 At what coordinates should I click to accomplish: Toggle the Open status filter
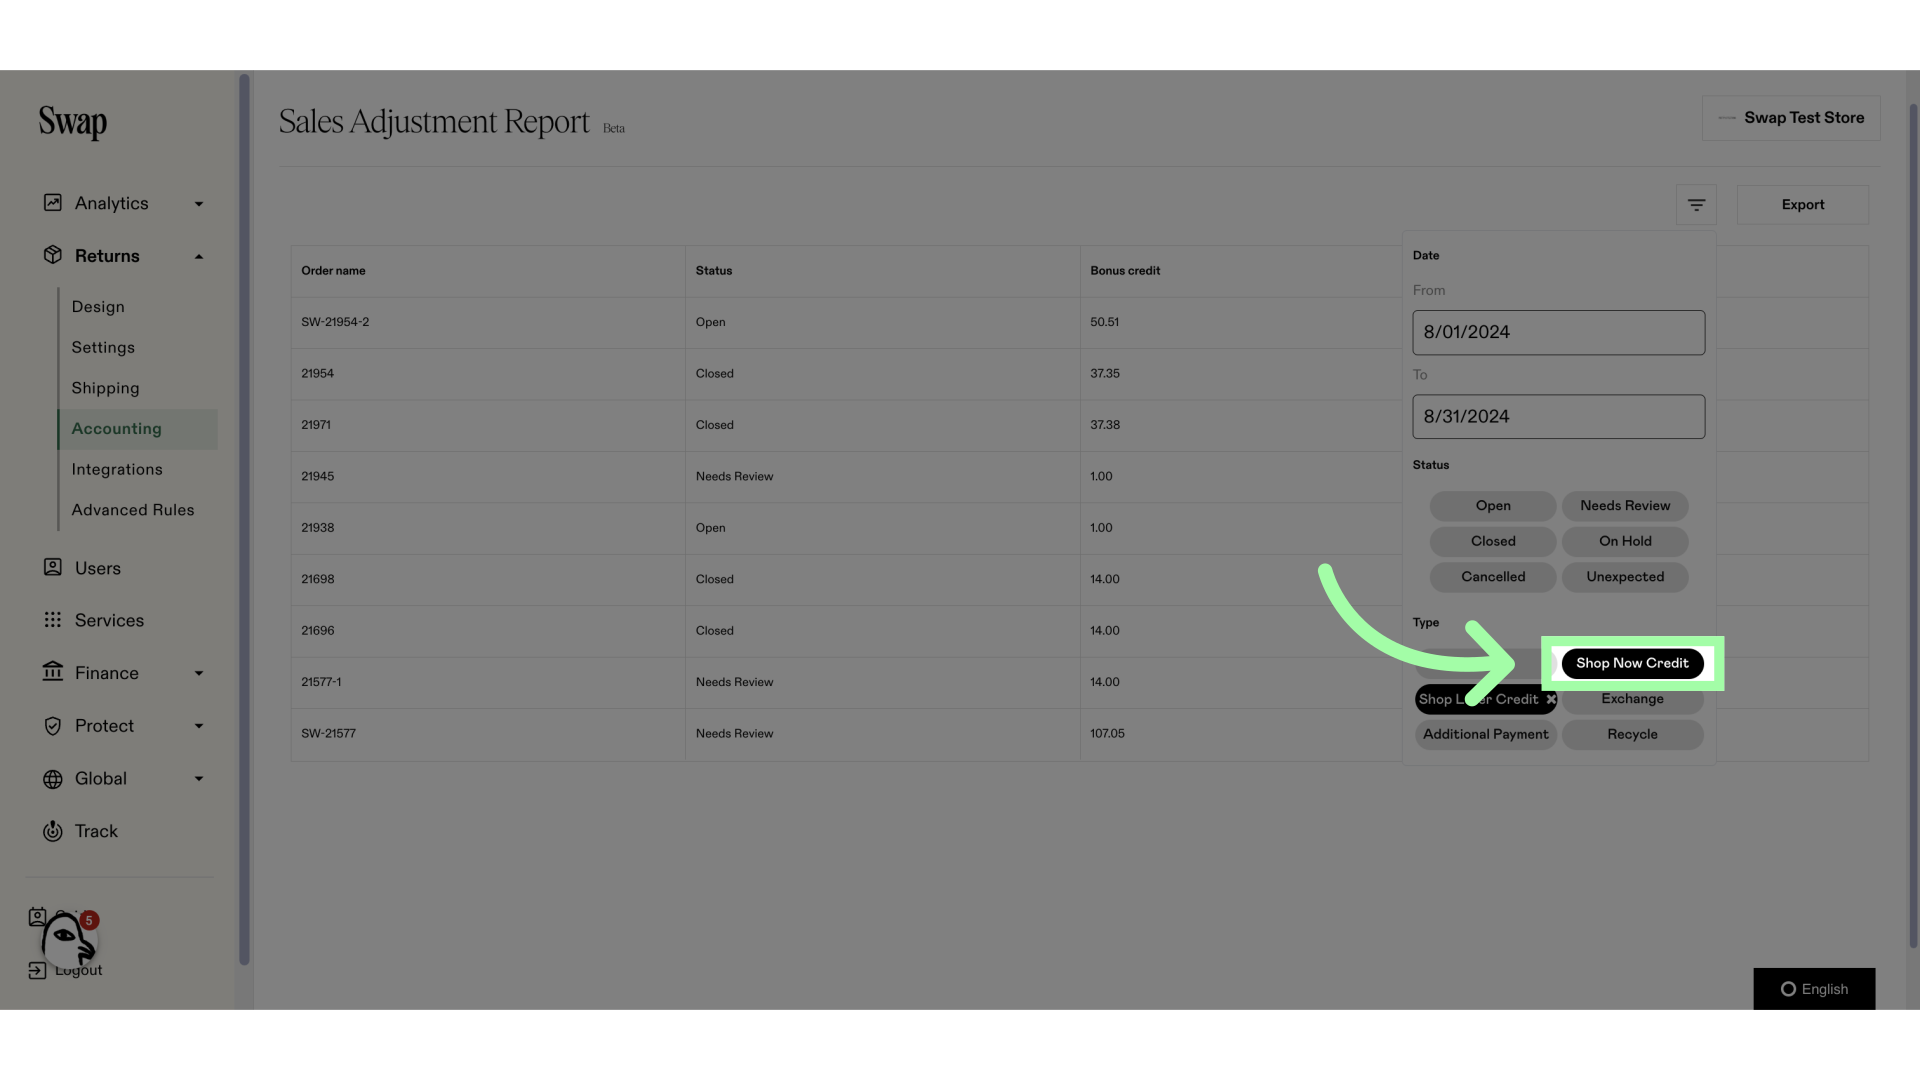click(x=1493, y=505)
